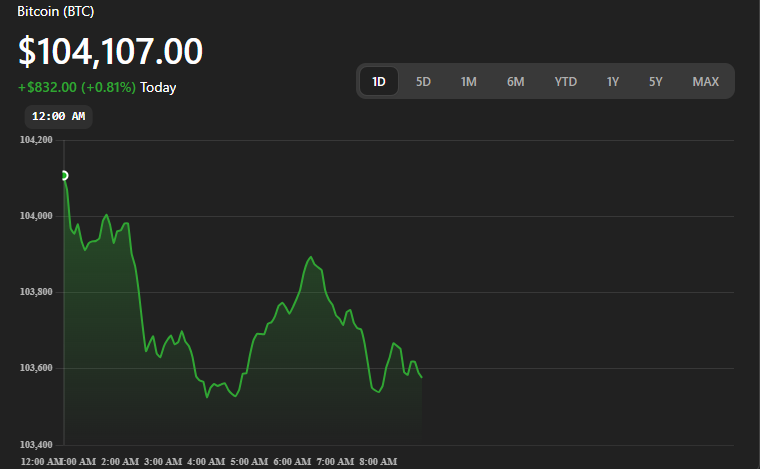The width and height of the screenshot is (760, 469).
Task: Click the +$832.00 (+0.81%) change text
Action: (x=77, y=87)
